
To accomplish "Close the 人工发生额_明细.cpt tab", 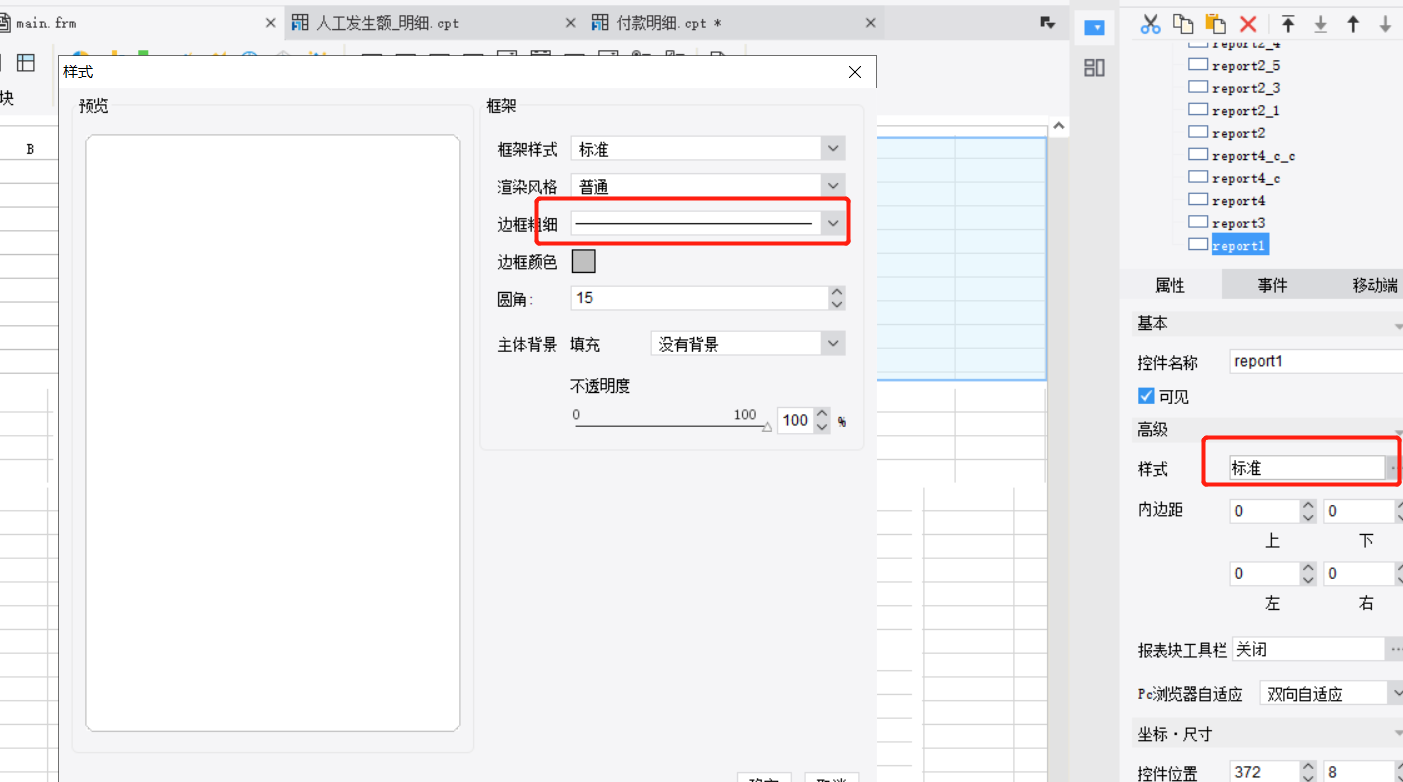I will pyautogui.click(x=571, y=22).
